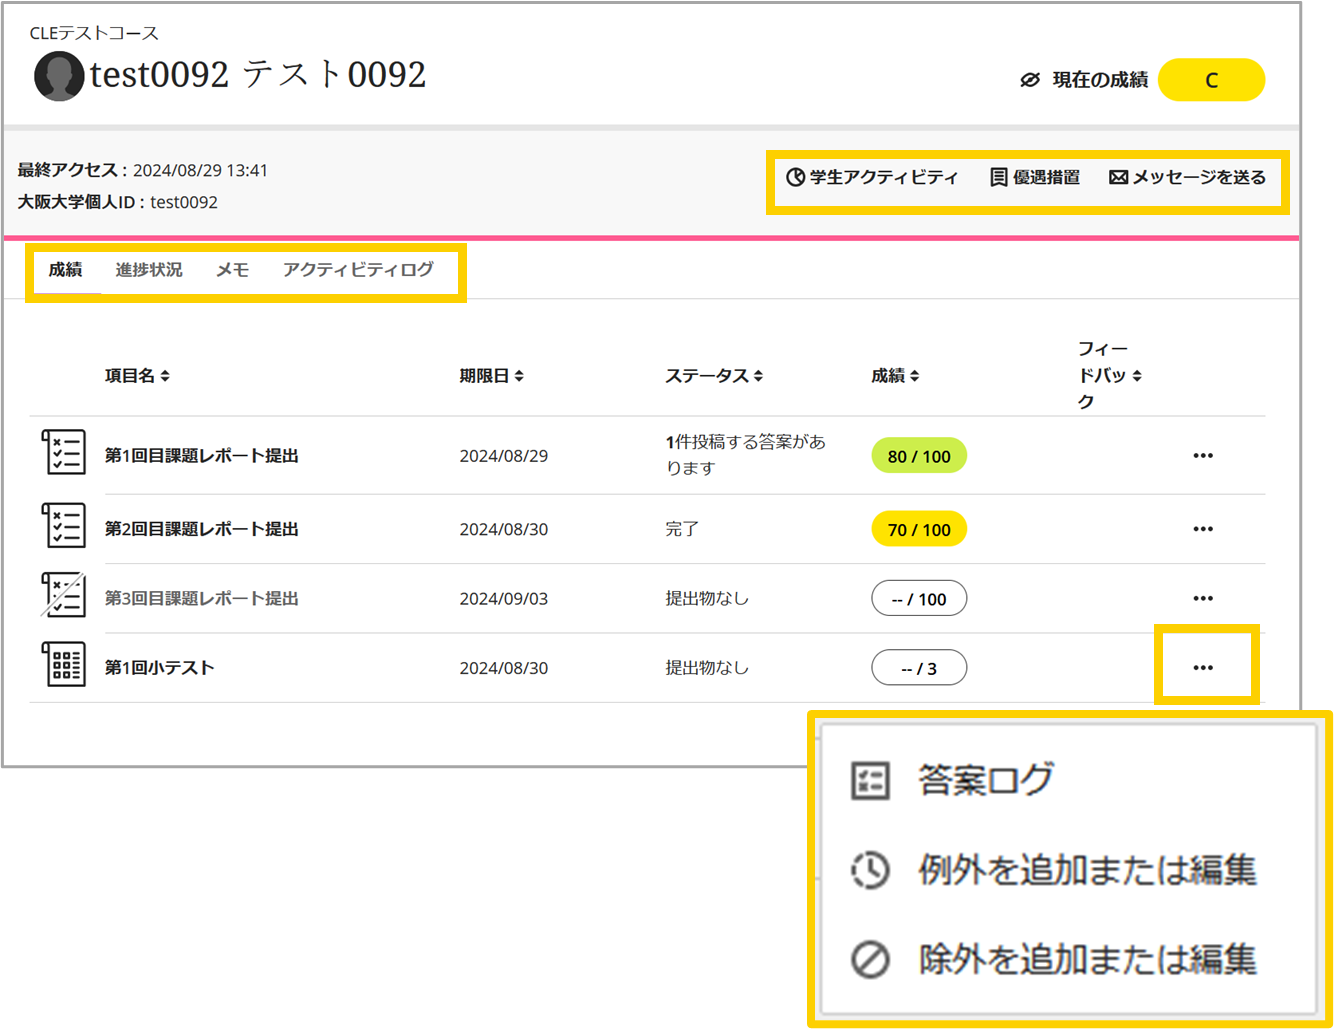Click the yellow C overall grade pill
1334x1029 pixels.
coord(1211,80)
